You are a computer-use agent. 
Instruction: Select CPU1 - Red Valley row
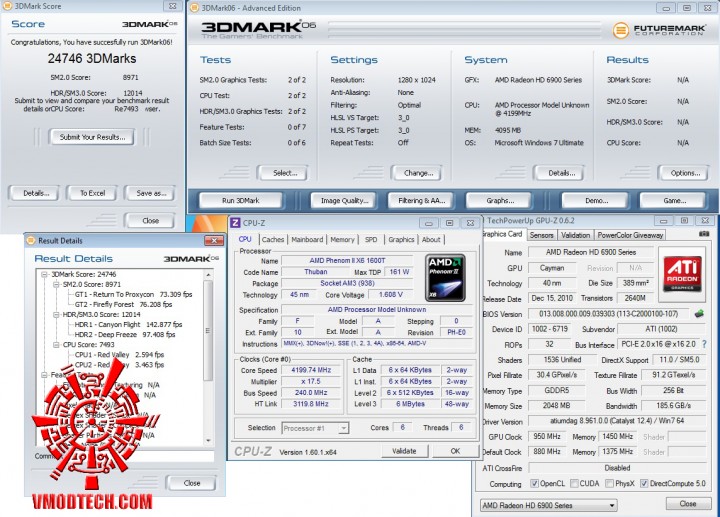tap(119, 354)
